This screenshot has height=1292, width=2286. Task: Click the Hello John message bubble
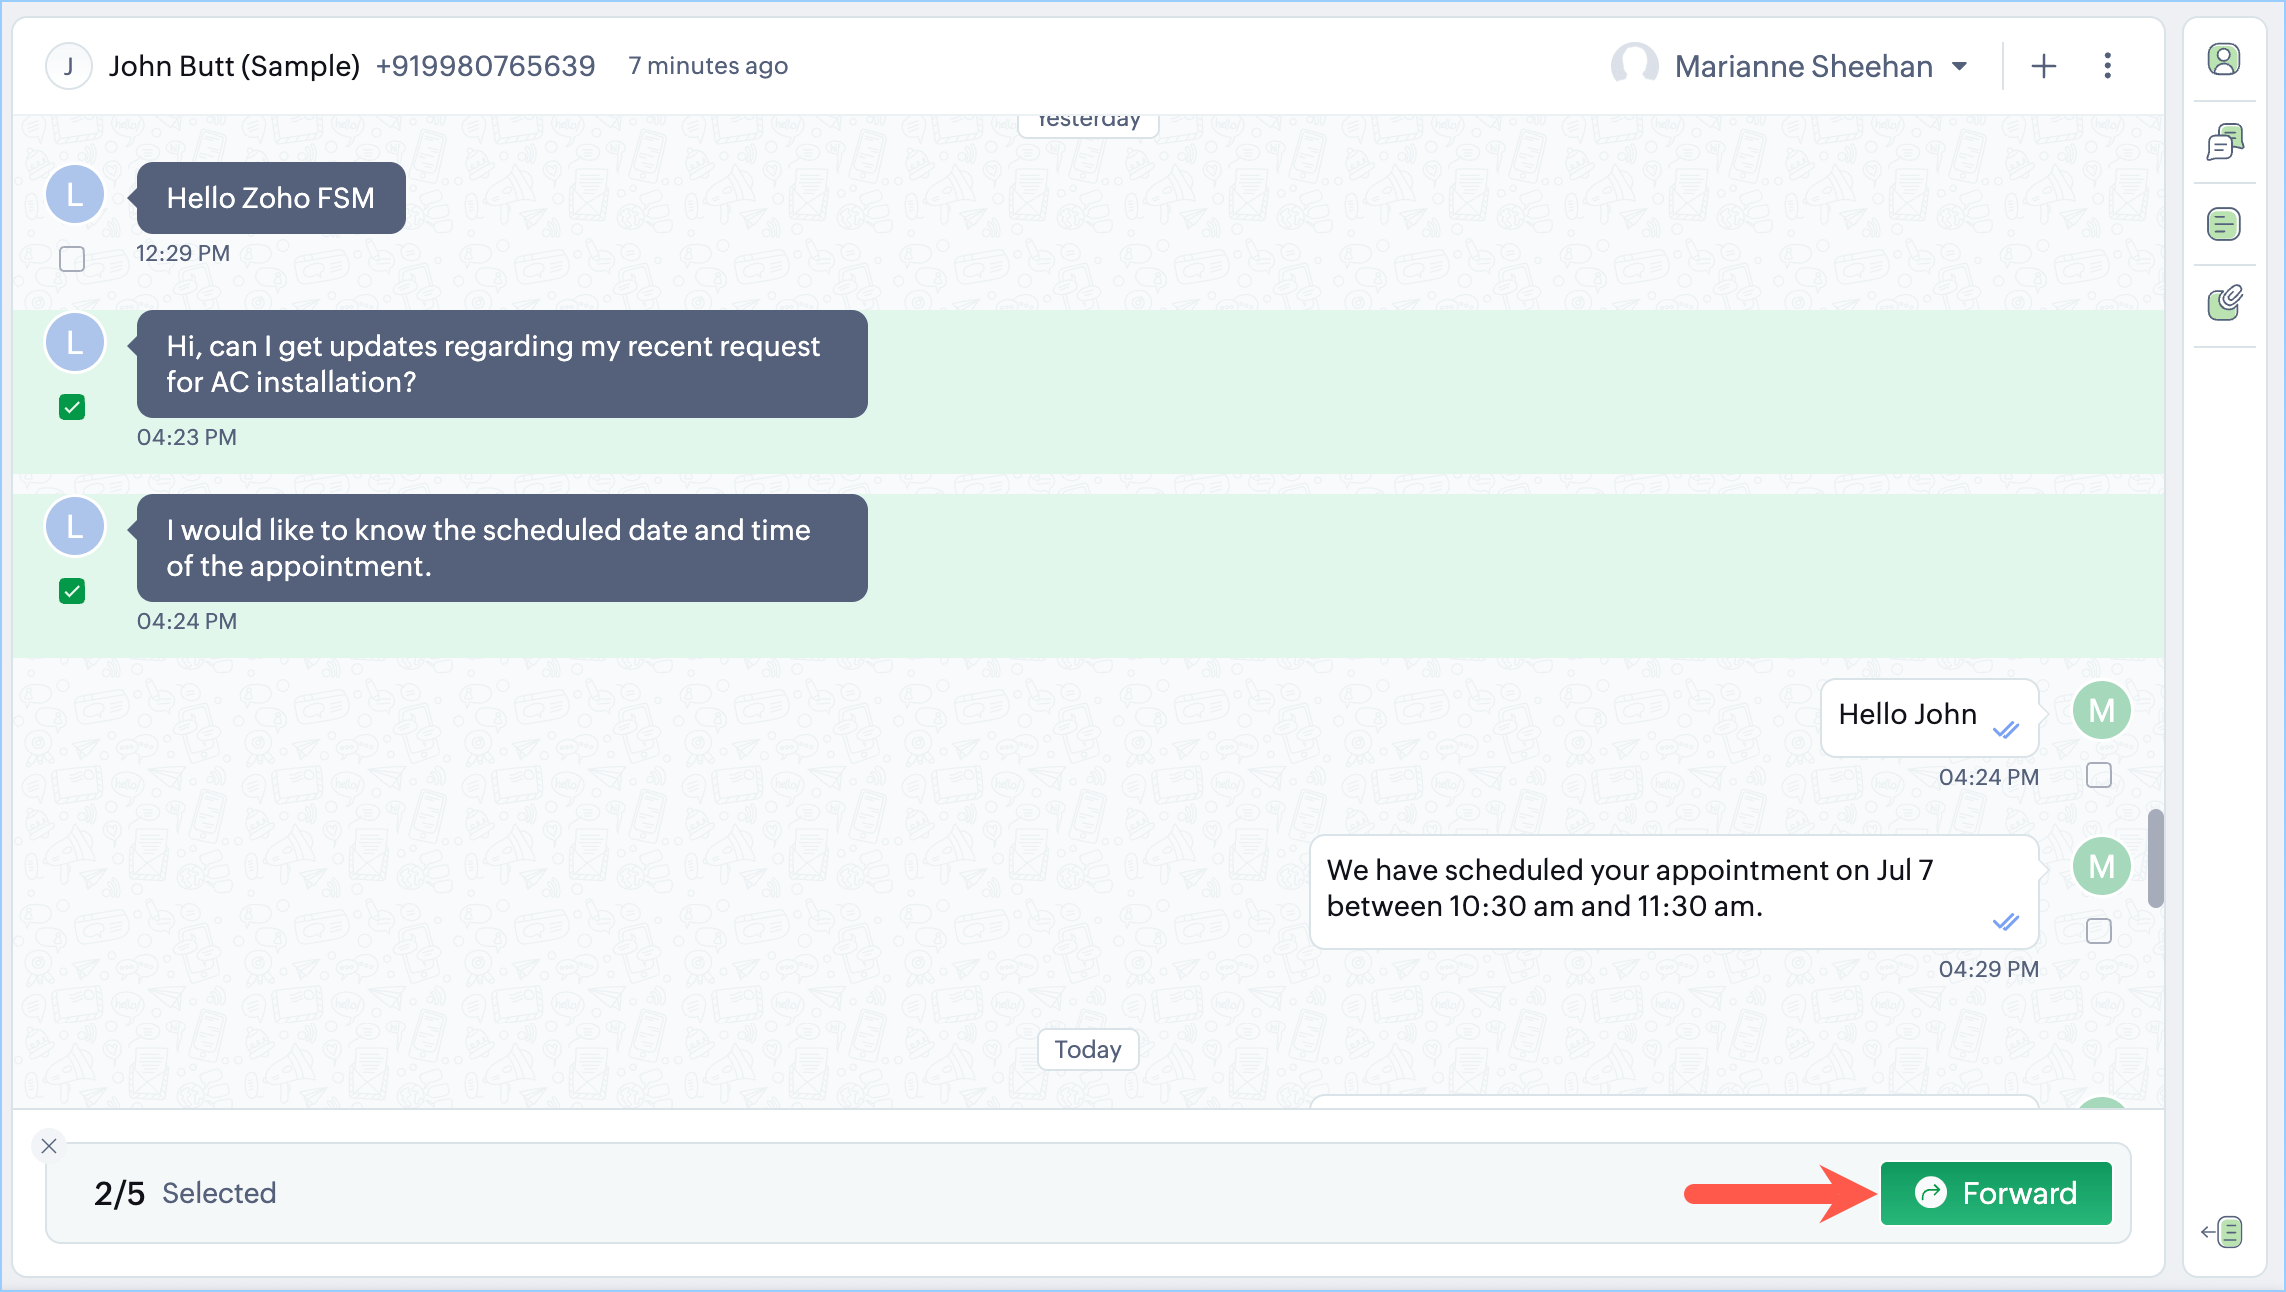click(x=1907, y=715)
